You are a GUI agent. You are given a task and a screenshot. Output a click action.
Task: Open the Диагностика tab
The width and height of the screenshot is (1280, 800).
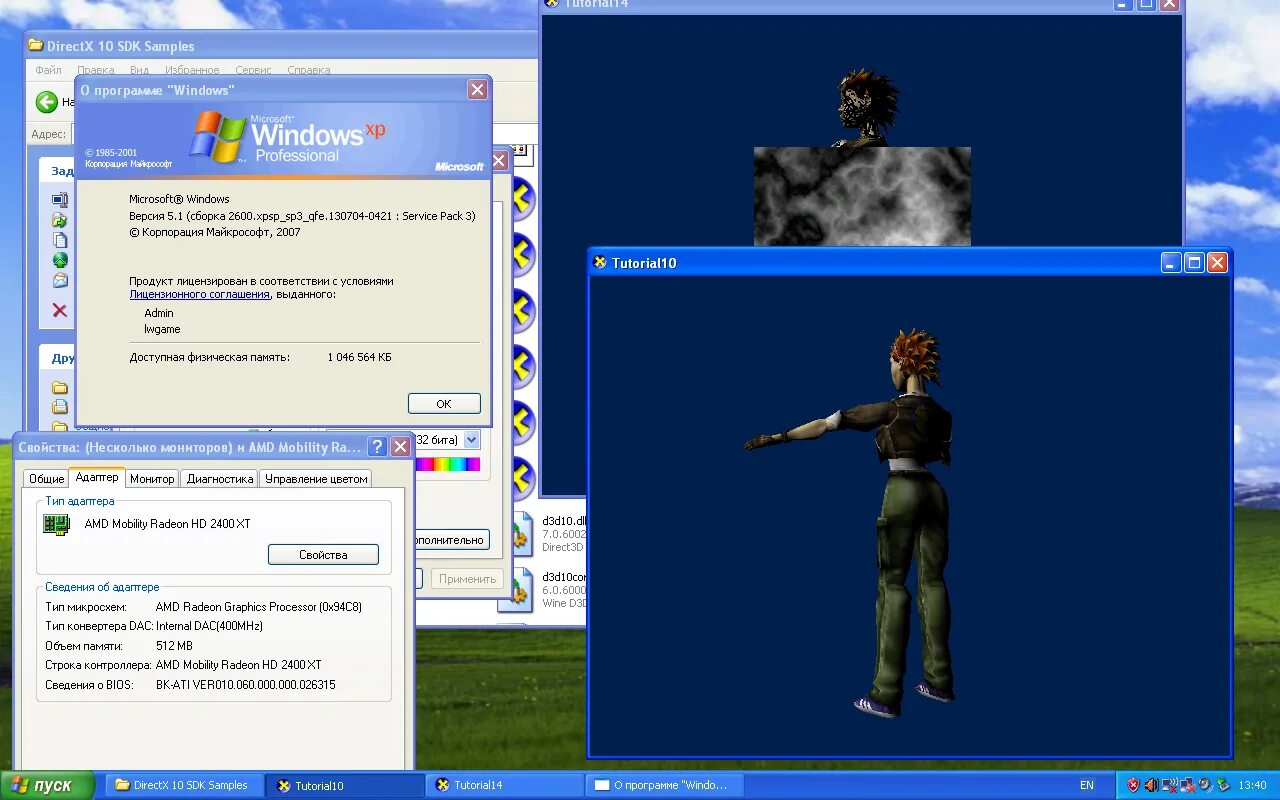pyautogui.click(x=219, y=479)
